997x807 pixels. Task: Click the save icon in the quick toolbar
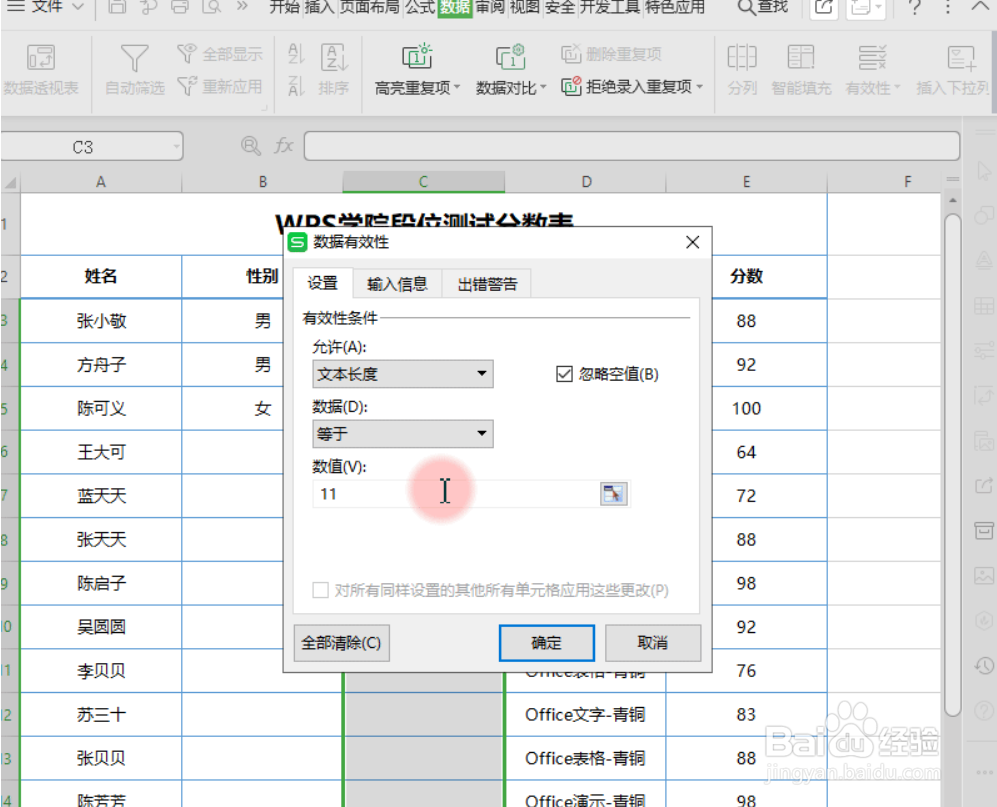[117, 8]
